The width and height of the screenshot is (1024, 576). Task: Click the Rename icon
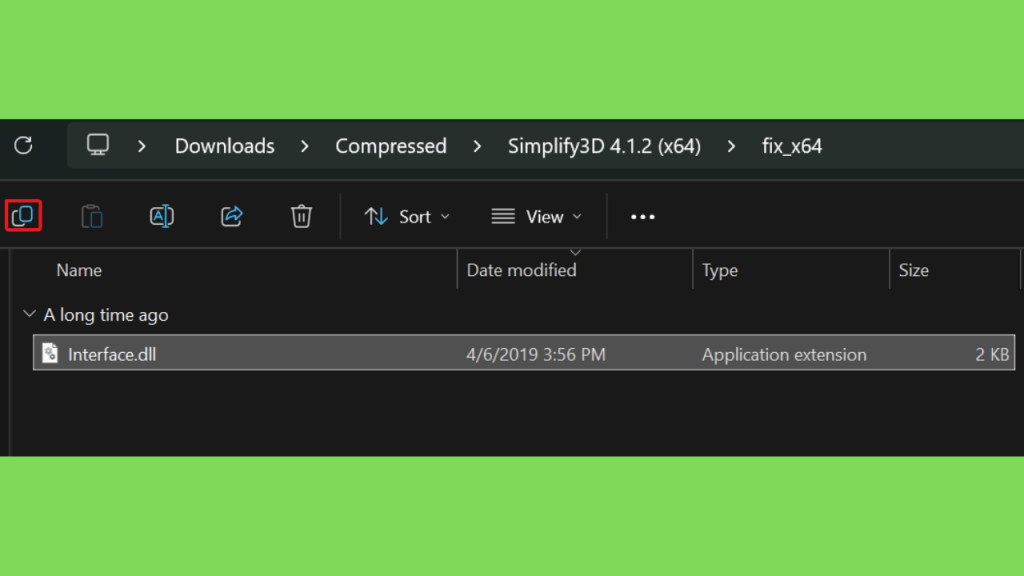pos(161,216)
